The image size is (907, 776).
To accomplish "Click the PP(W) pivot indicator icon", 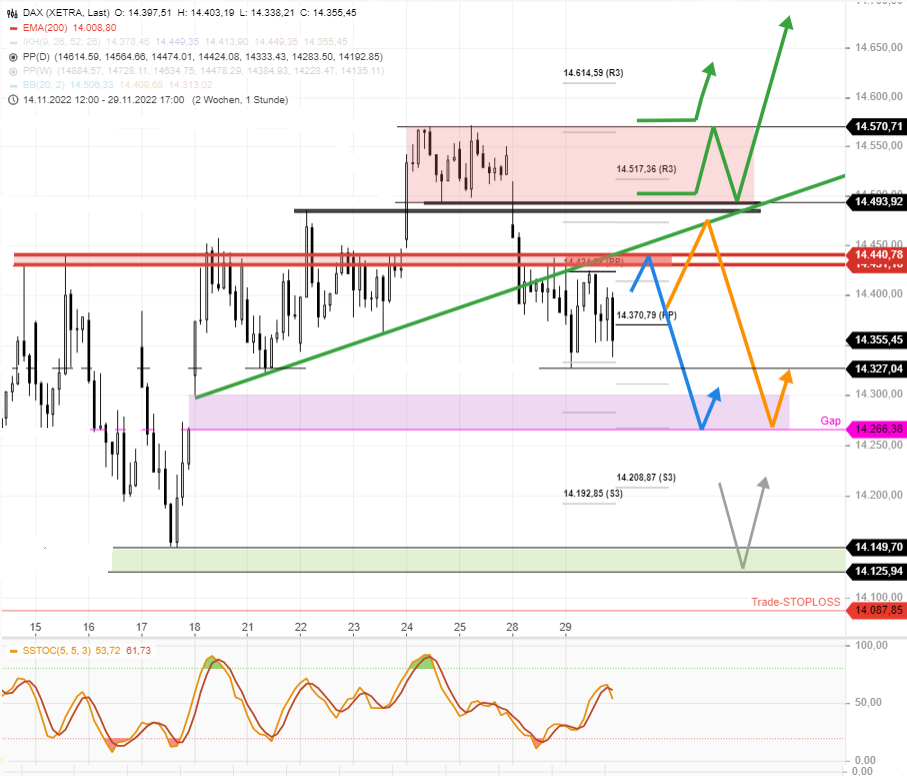I will point(13,72).
